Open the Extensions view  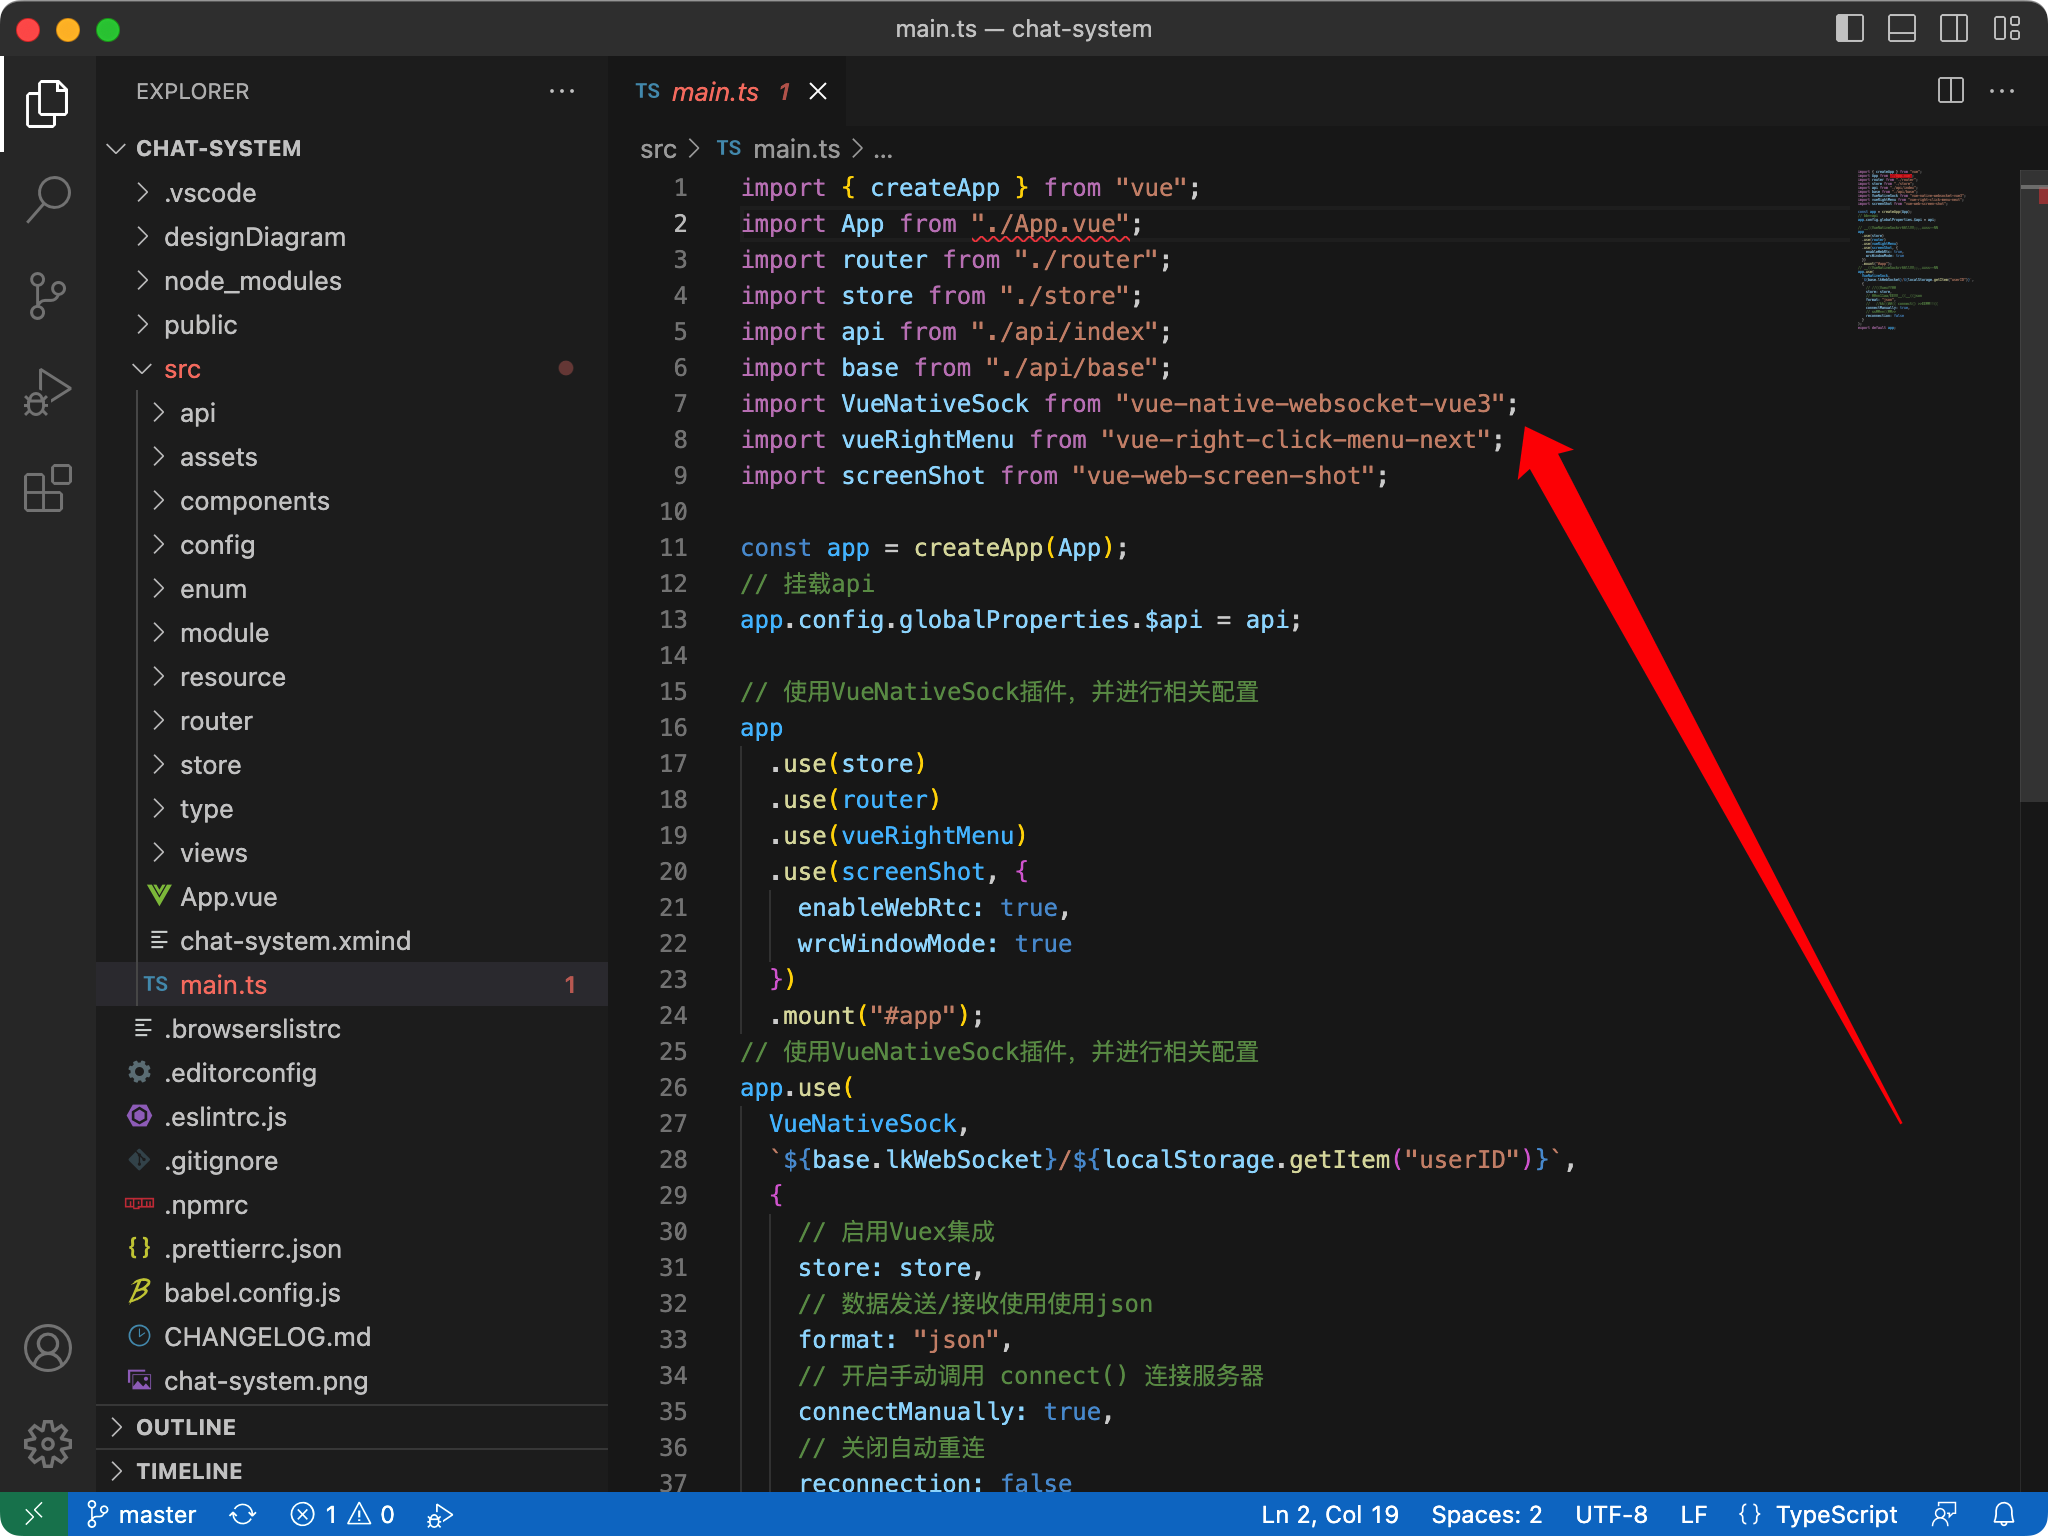click(47, 489)
